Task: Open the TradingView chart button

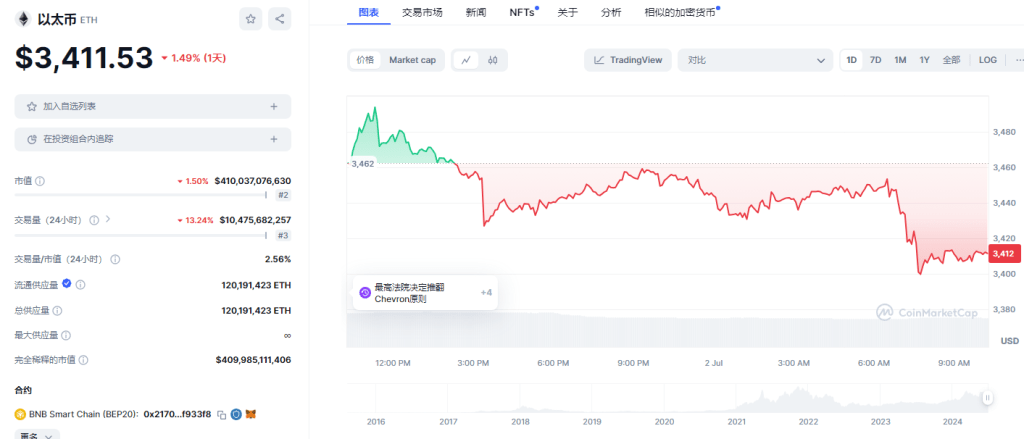Action: [x=628, y=60]
